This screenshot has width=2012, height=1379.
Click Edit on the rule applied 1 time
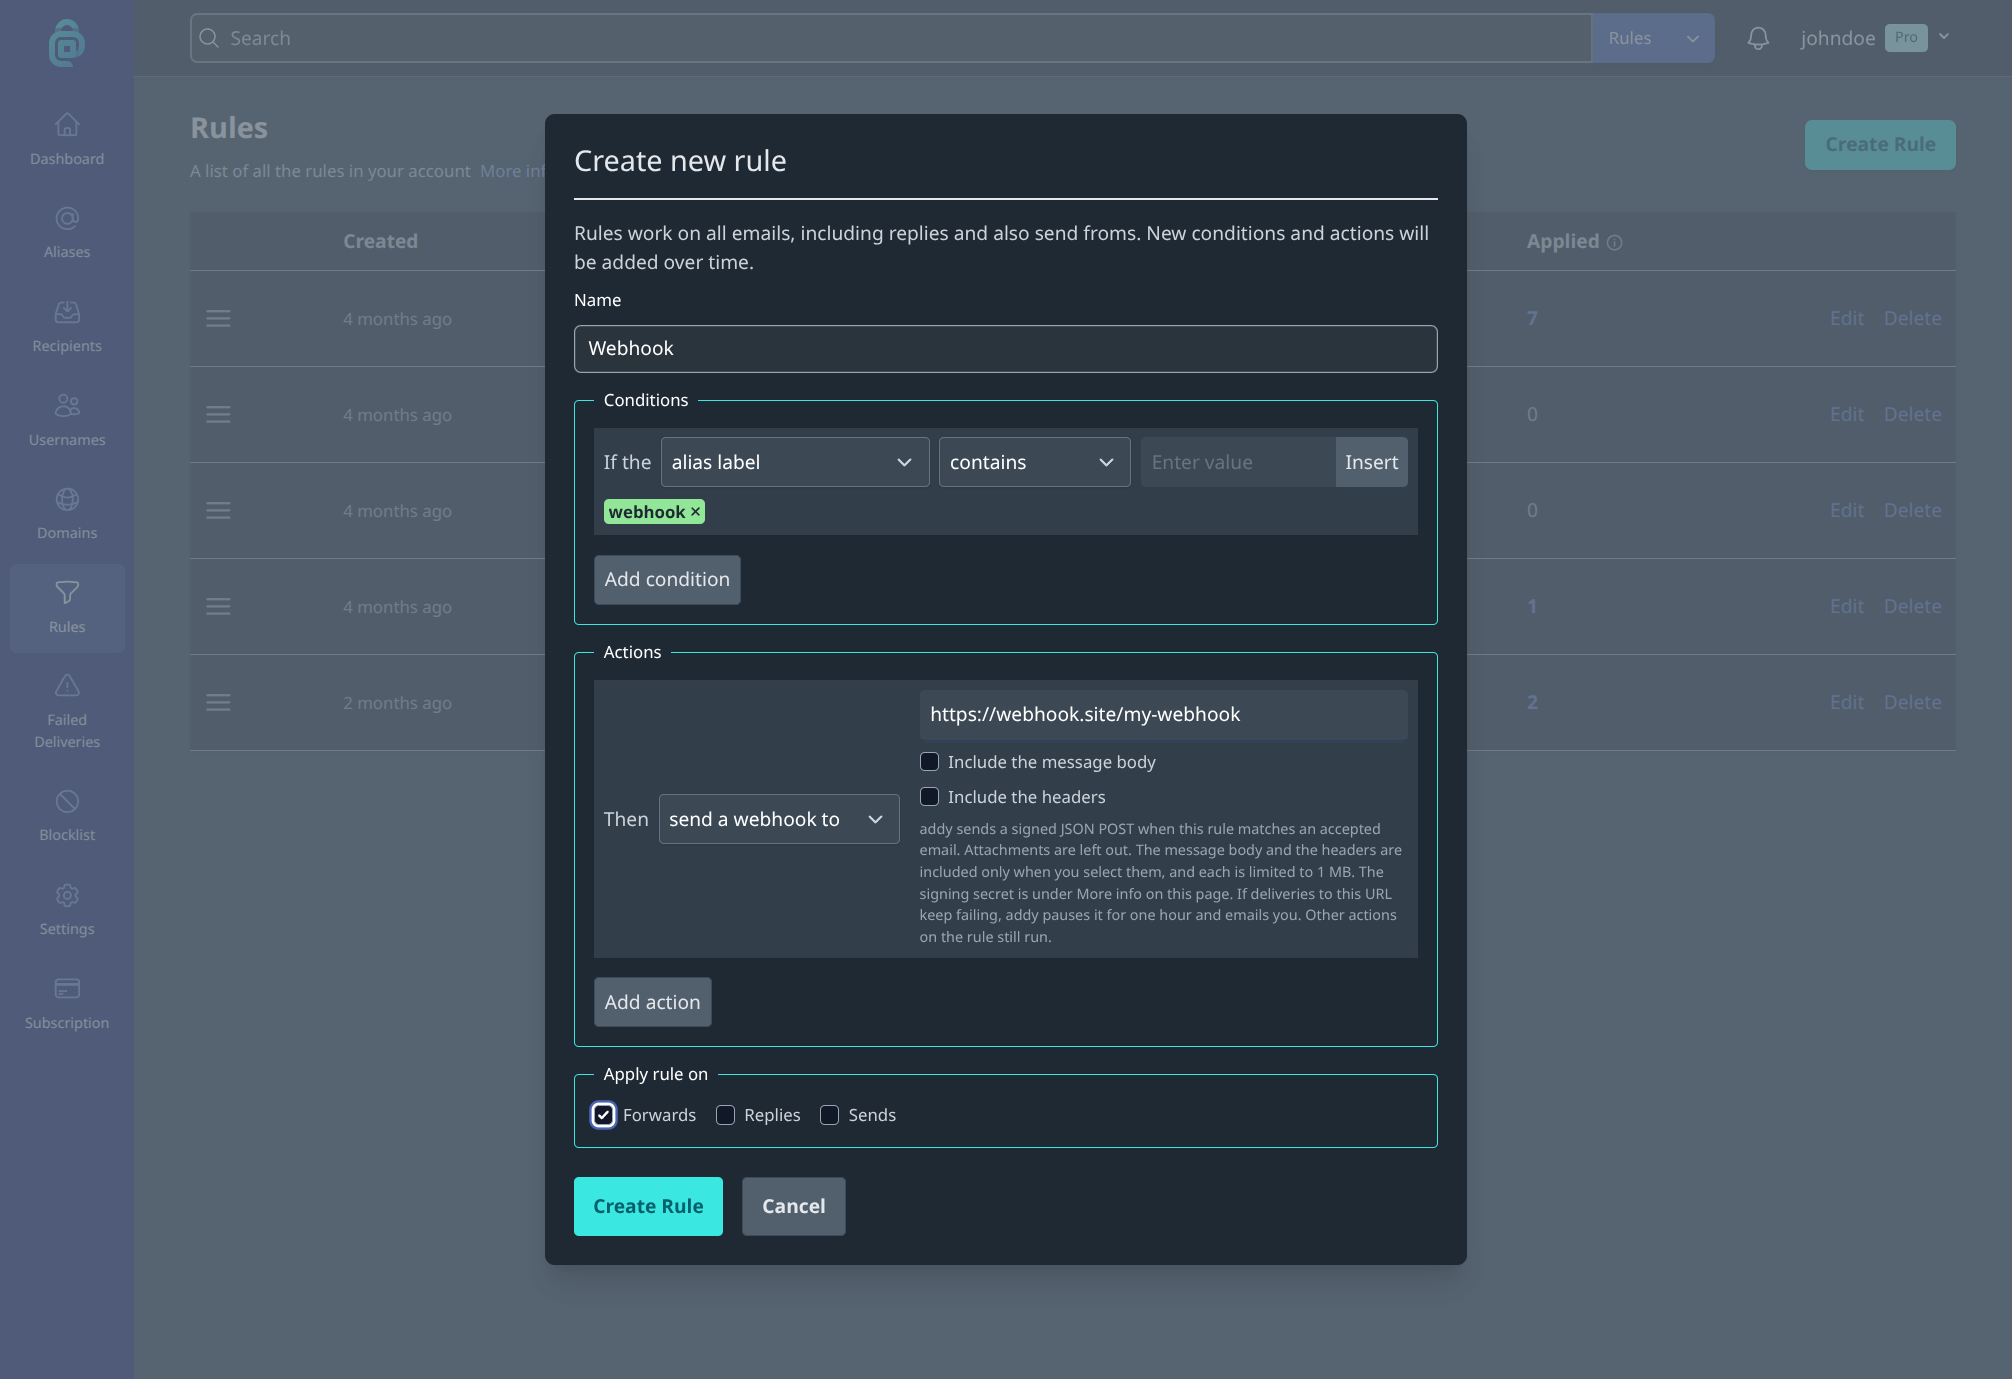[x=1846, y=606]
